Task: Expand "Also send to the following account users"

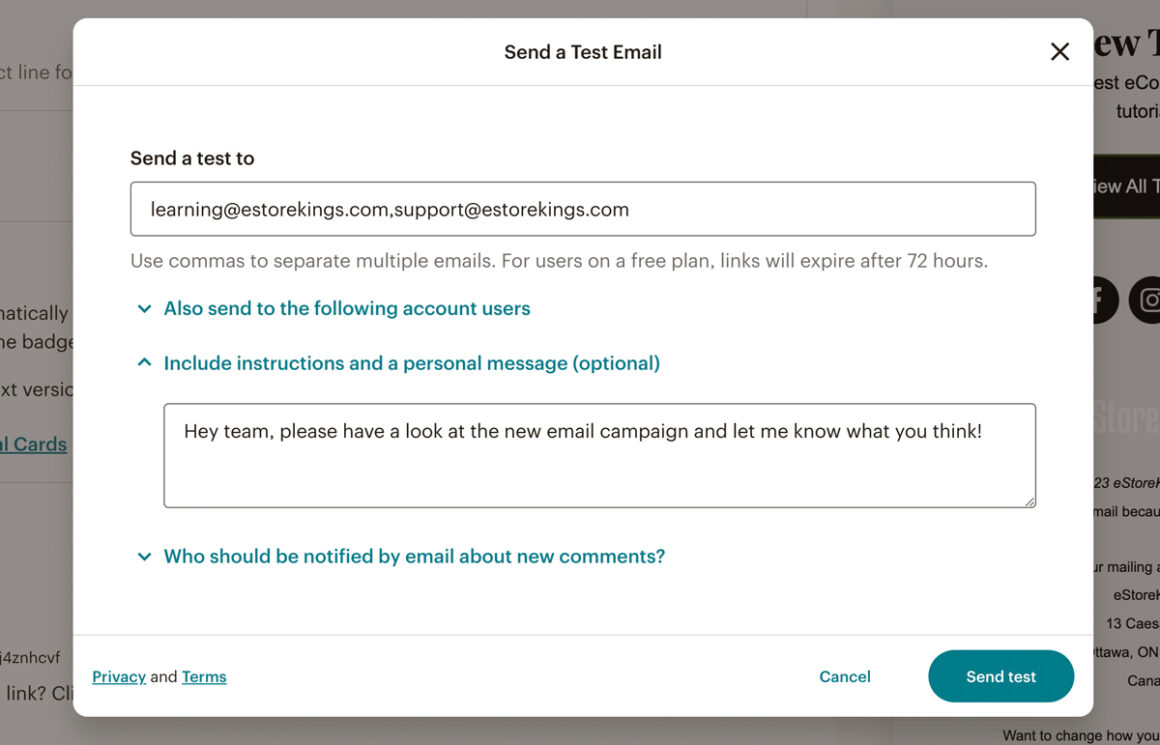Action: click(x=346, y=308)
